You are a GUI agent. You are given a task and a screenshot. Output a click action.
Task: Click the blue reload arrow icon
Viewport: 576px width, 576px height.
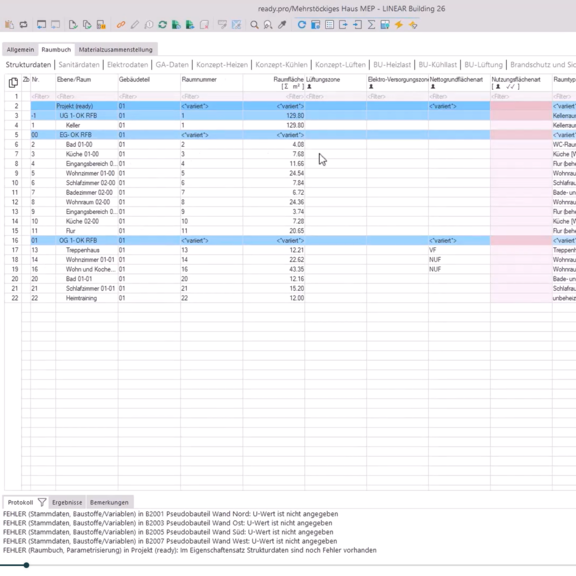[x=302, y=25]
